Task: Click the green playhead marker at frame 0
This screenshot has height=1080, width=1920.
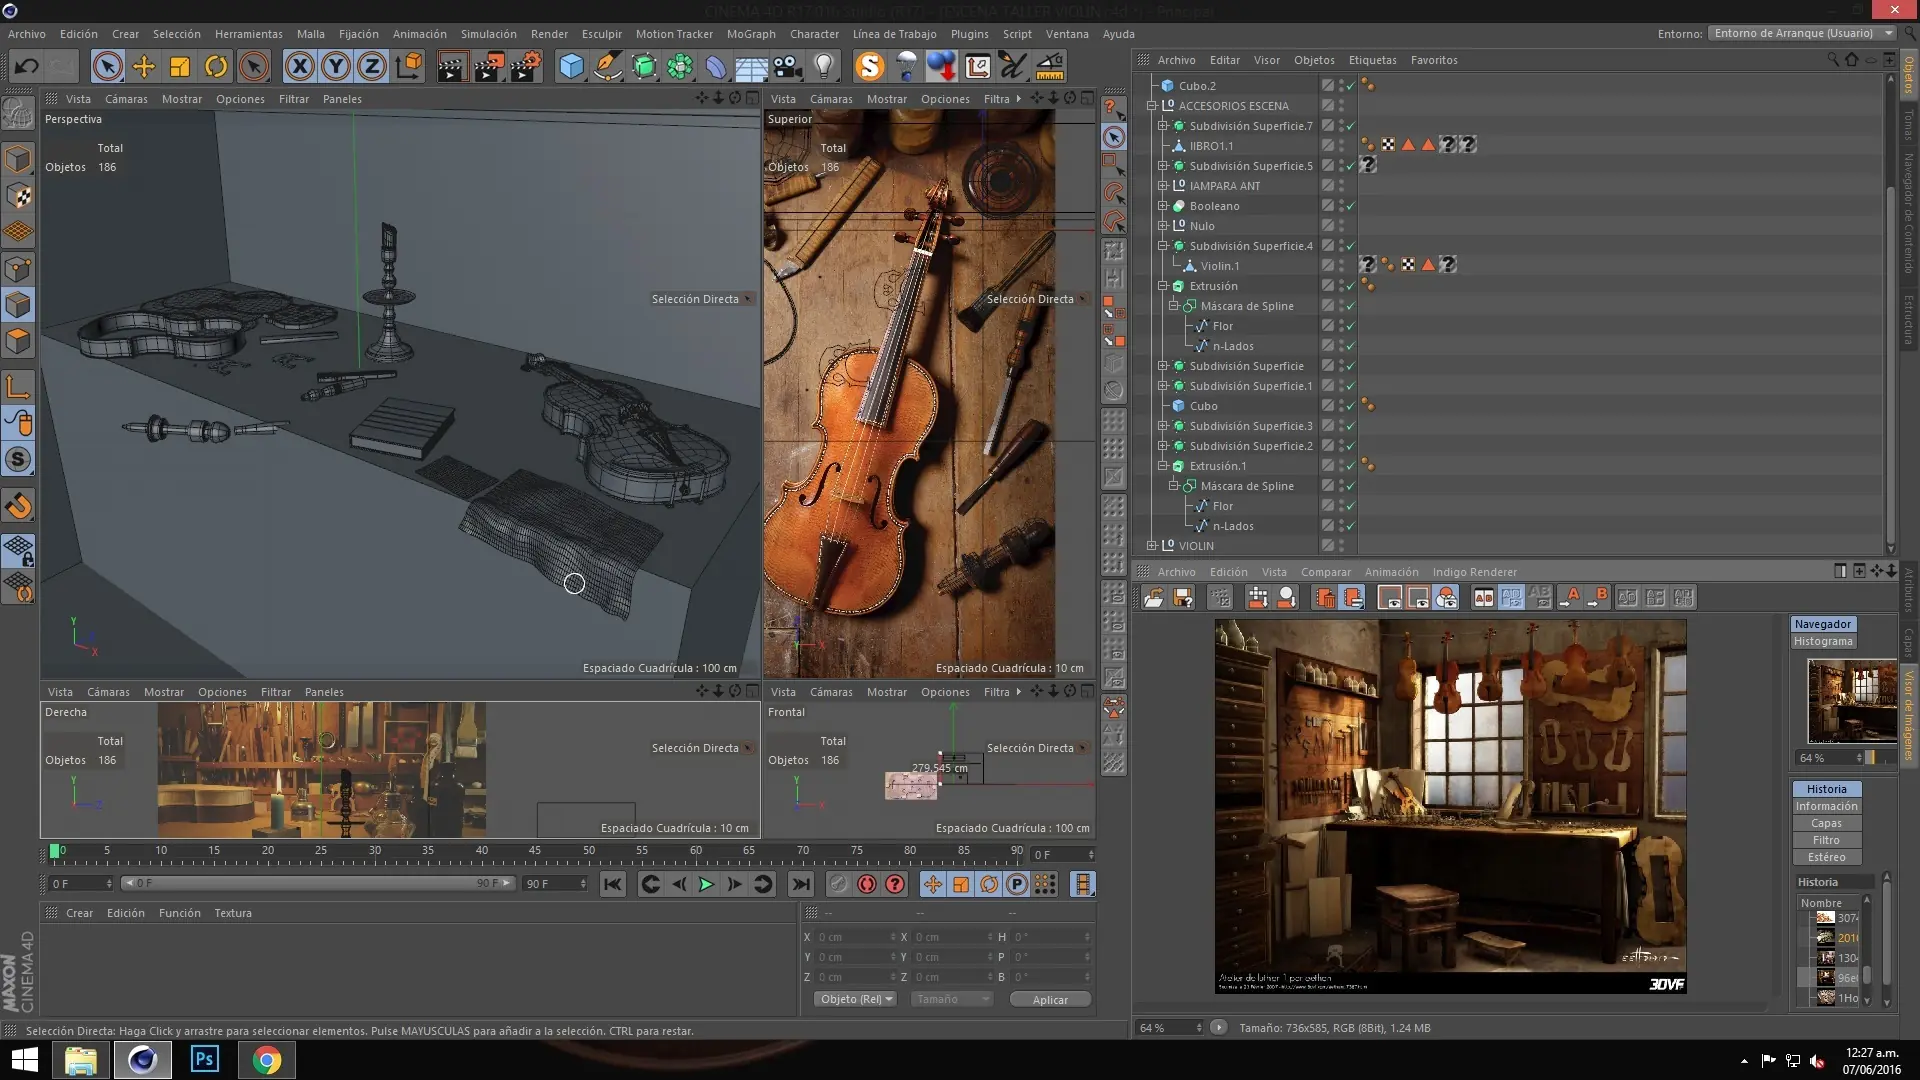Action: tap(54, 851)
